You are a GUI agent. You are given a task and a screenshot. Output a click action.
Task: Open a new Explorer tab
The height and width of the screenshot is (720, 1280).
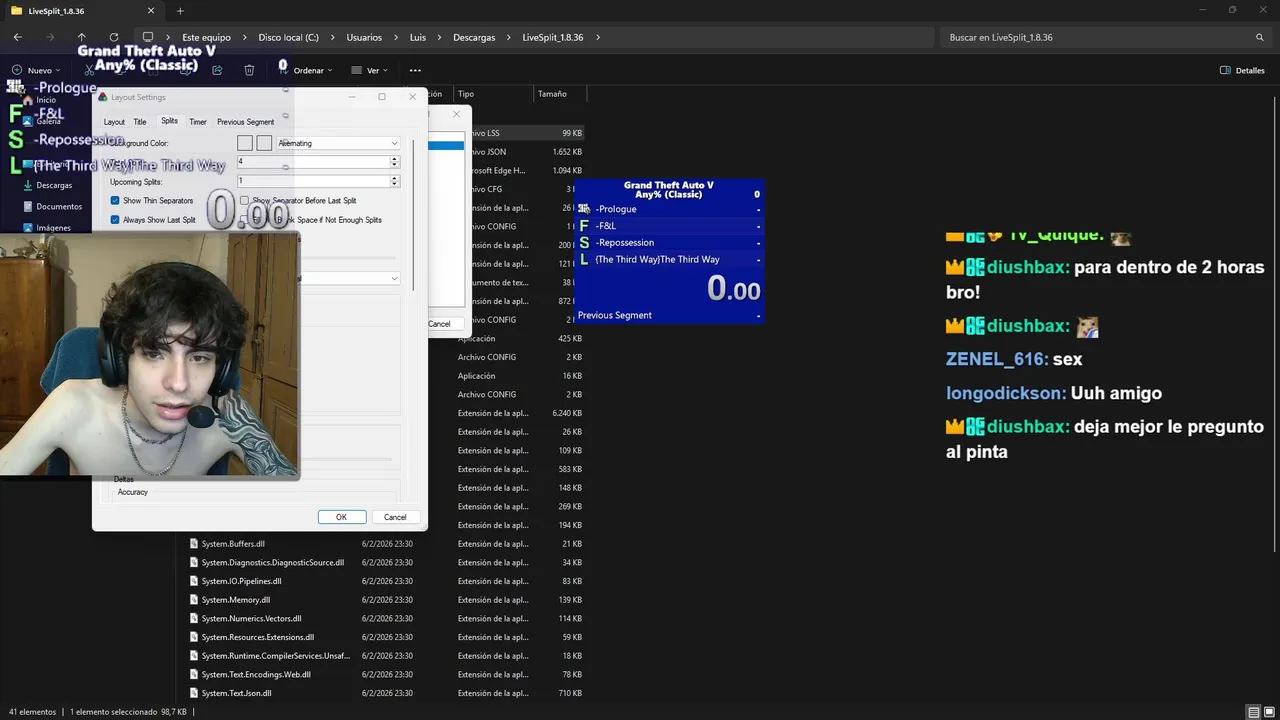point(180,11)
